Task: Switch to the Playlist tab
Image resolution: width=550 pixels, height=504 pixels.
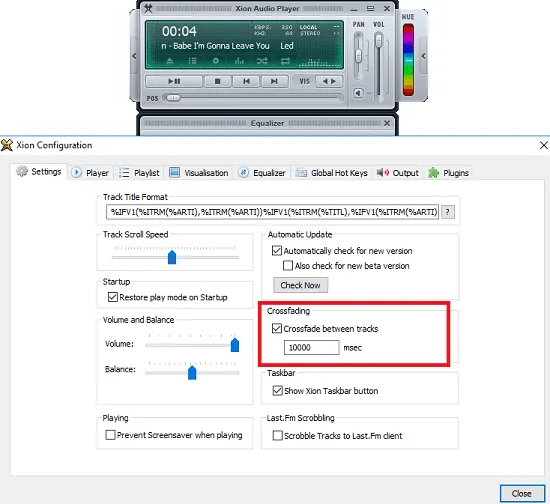Action: pos(139,173)
